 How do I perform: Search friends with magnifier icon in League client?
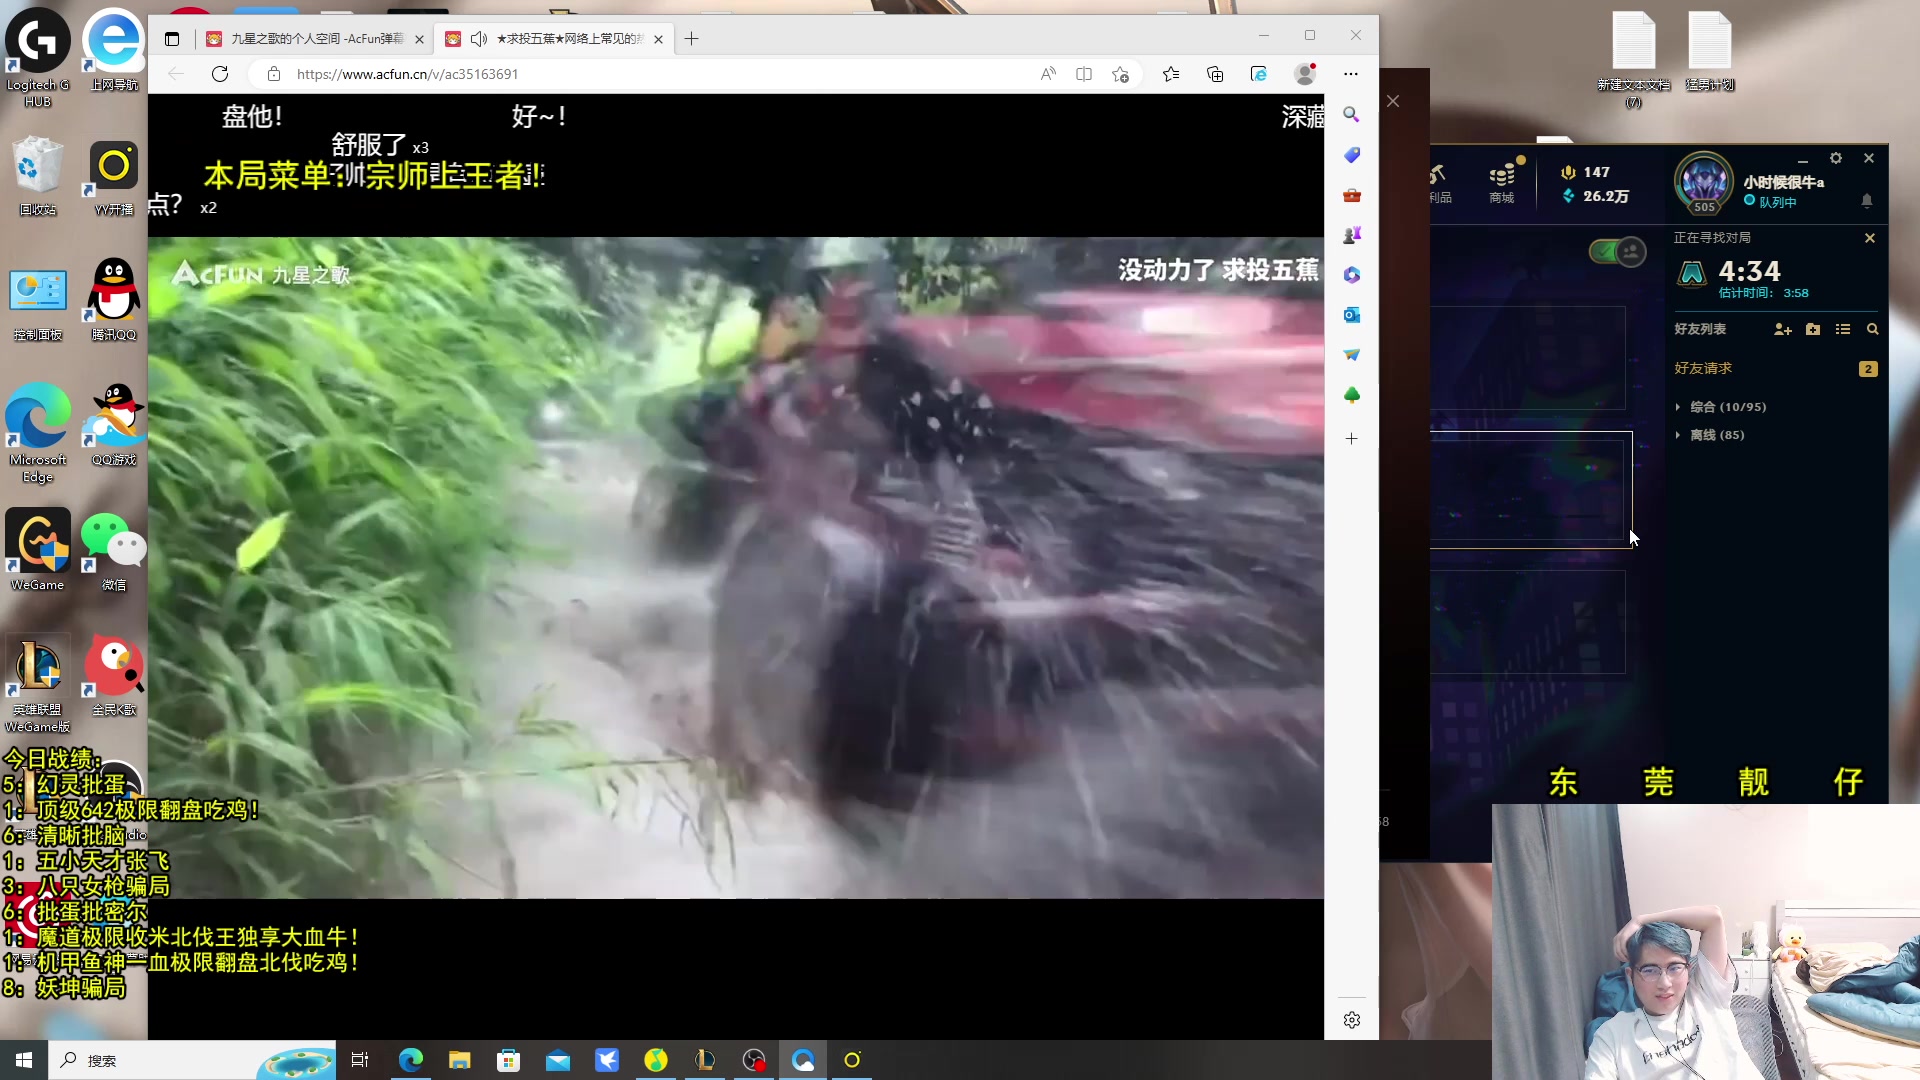1872,329
